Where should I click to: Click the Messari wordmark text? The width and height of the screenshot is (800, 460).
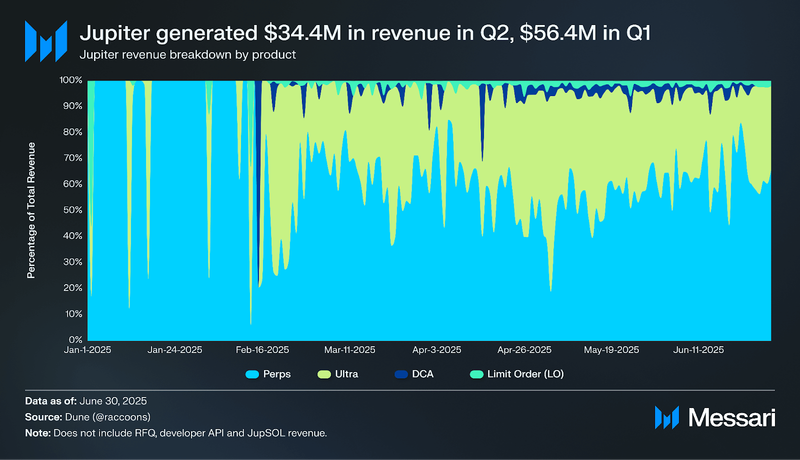(732, 418)
